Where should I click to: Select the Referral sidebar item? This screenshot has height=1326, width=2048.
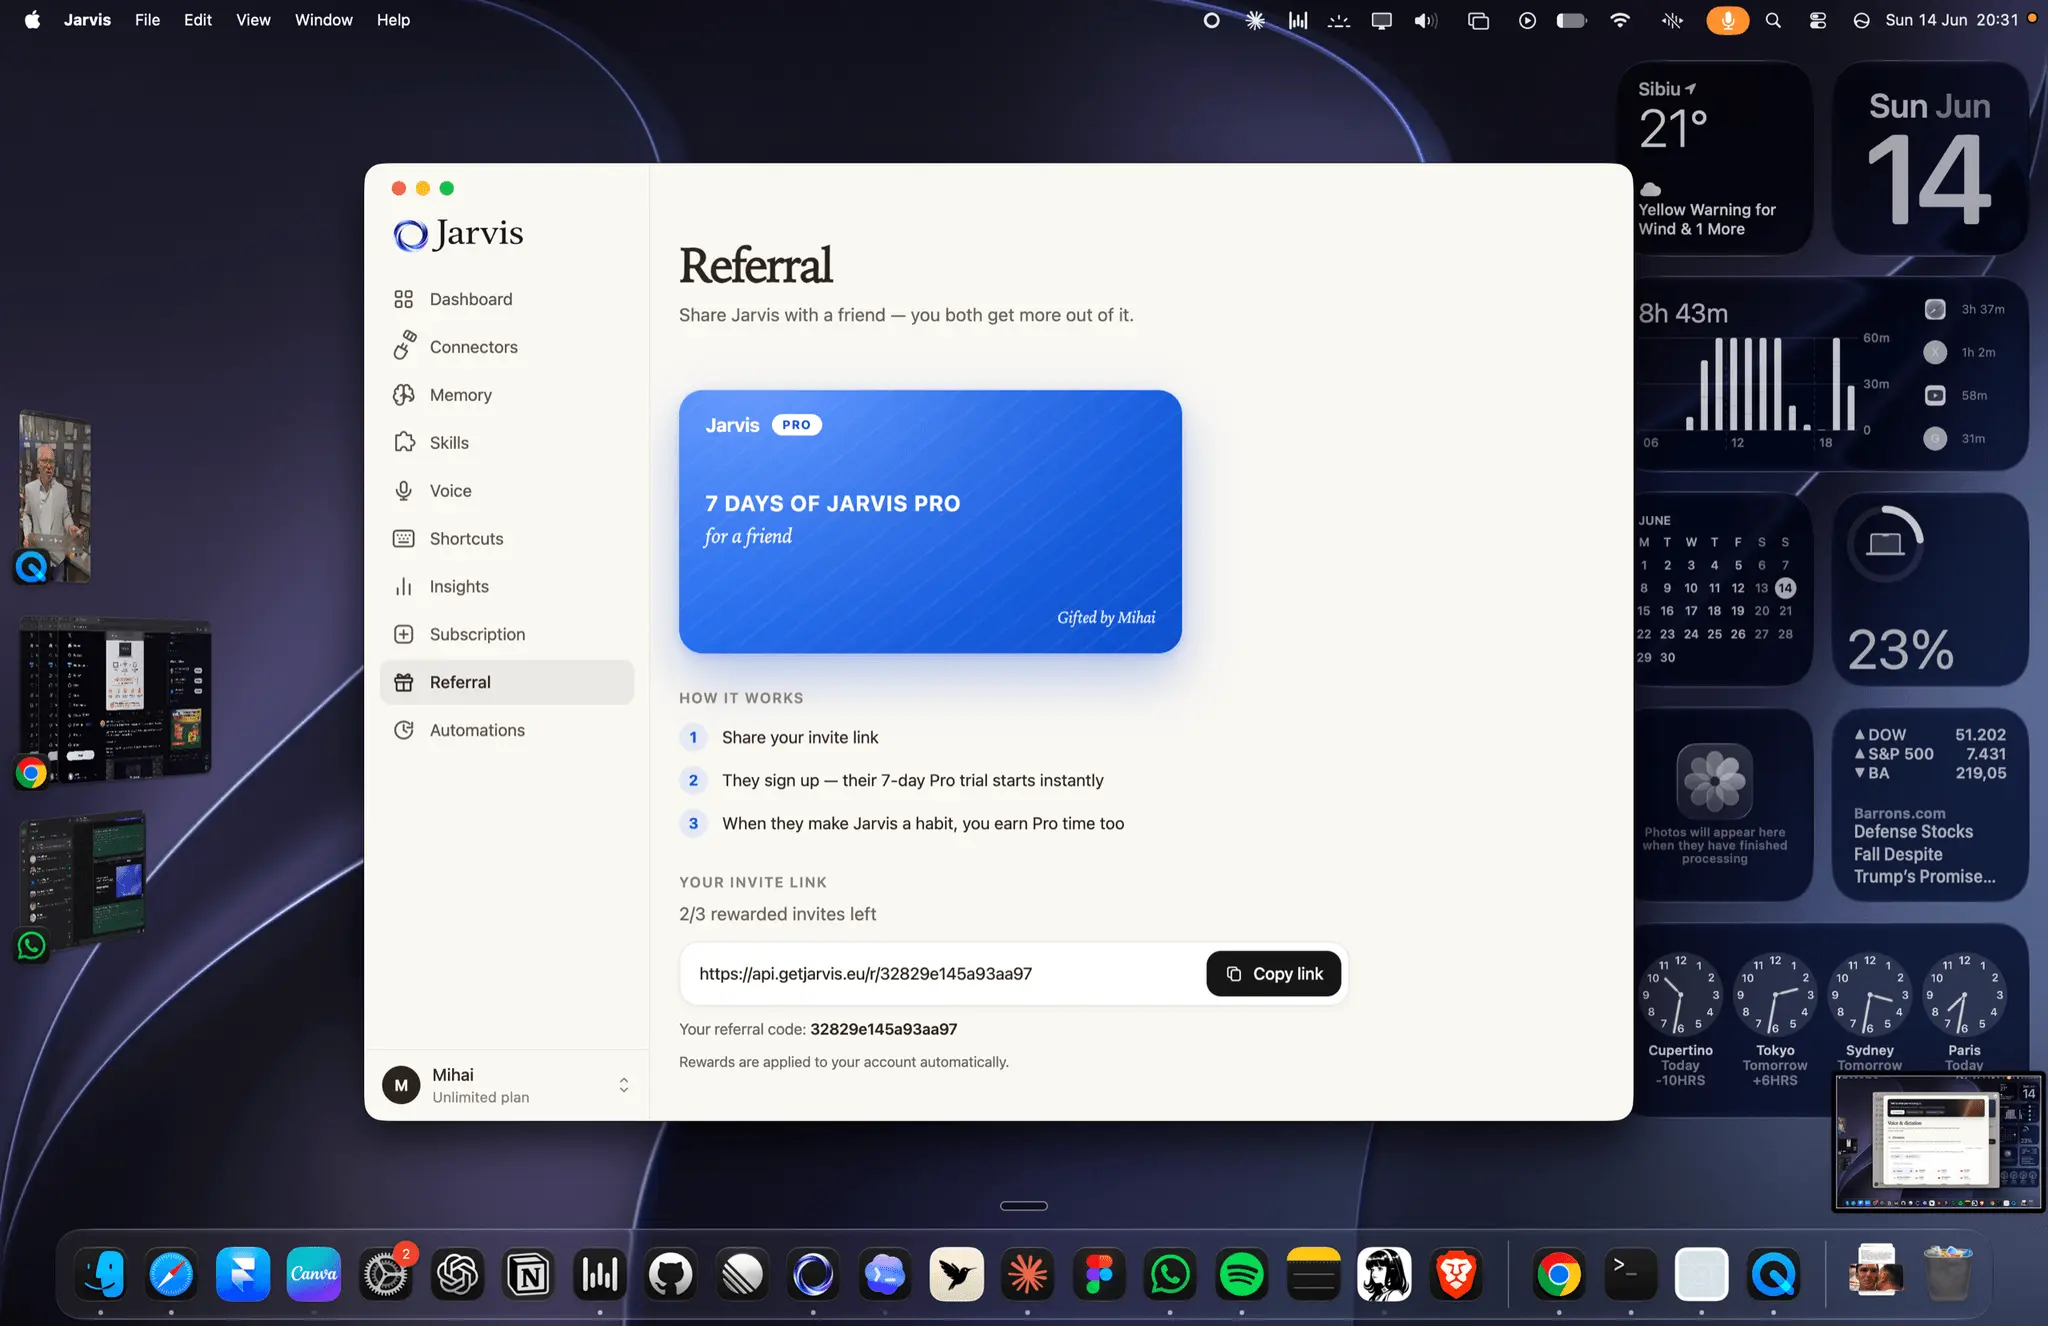tap(506, 682)
